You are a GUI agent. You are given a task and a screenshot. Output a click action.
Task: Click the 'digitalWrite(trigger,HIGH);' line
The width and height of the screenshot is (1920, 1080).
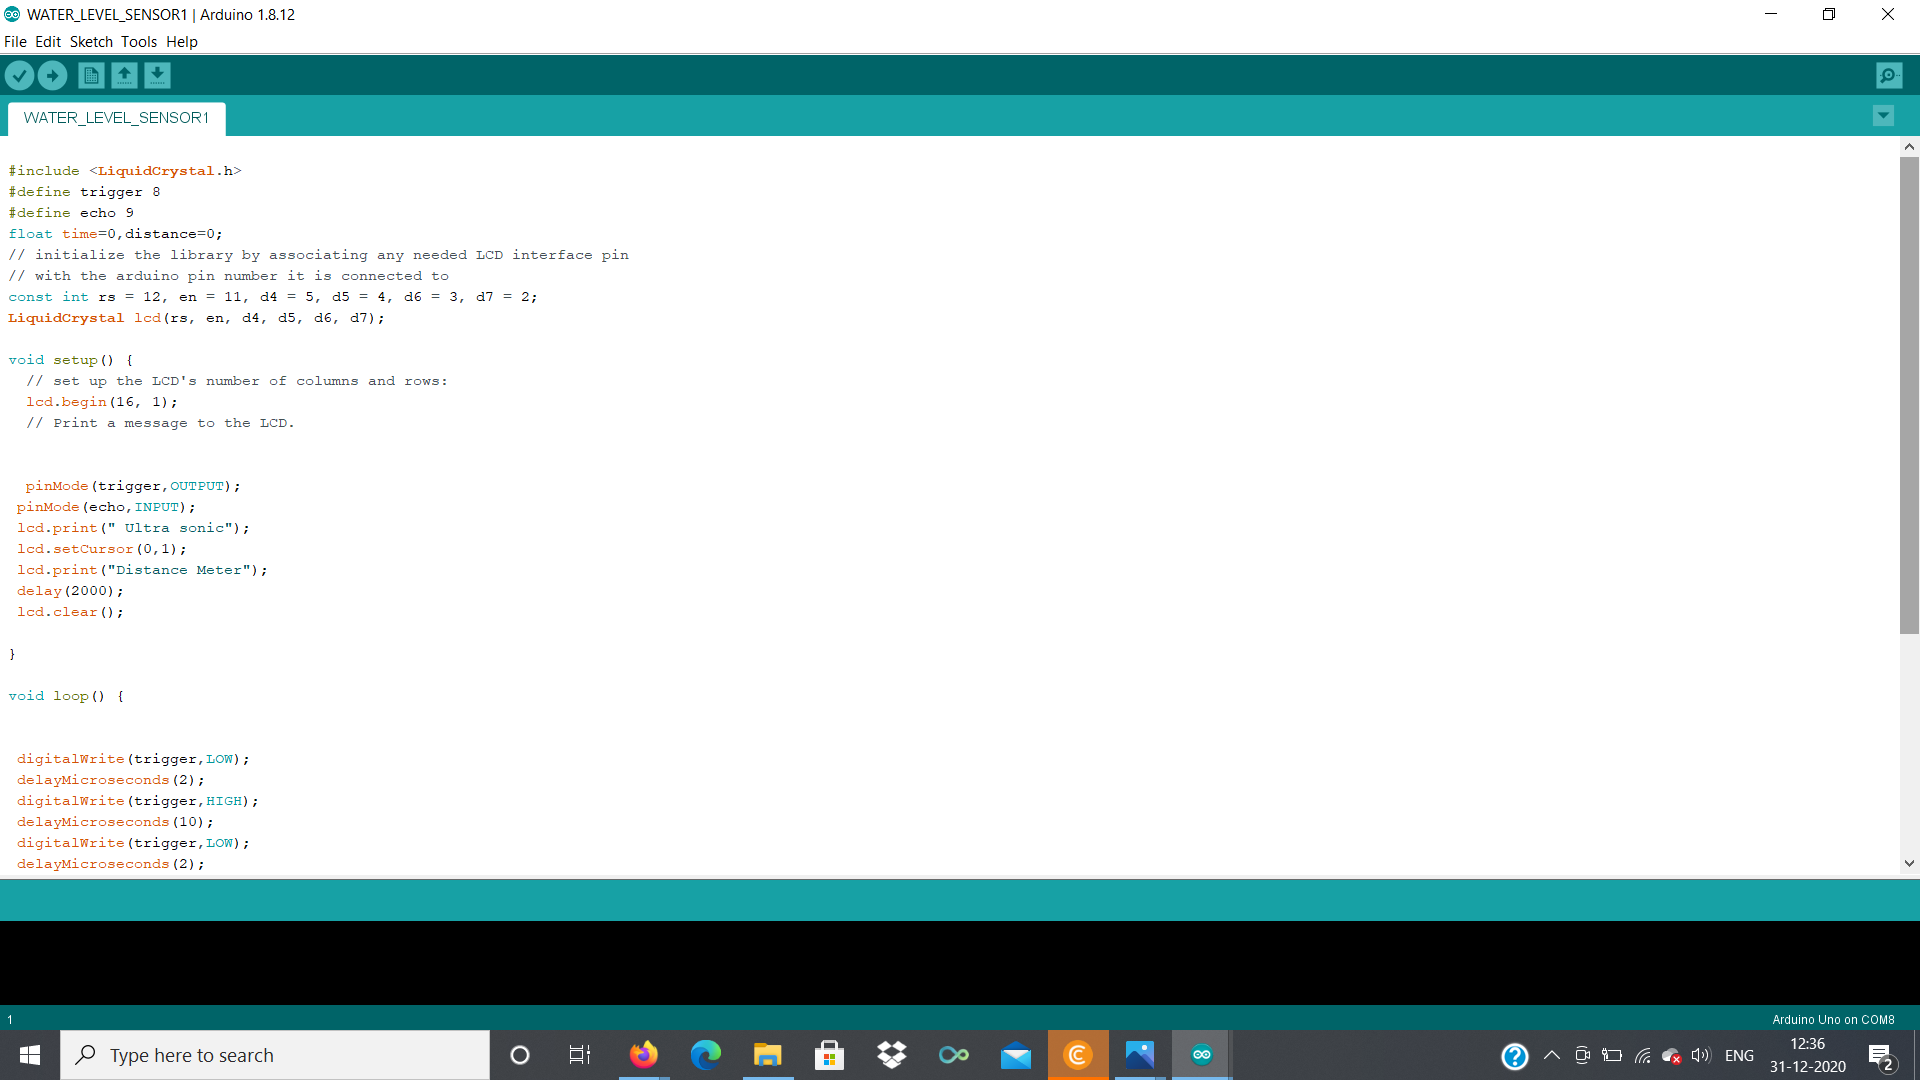pos(138,801)
